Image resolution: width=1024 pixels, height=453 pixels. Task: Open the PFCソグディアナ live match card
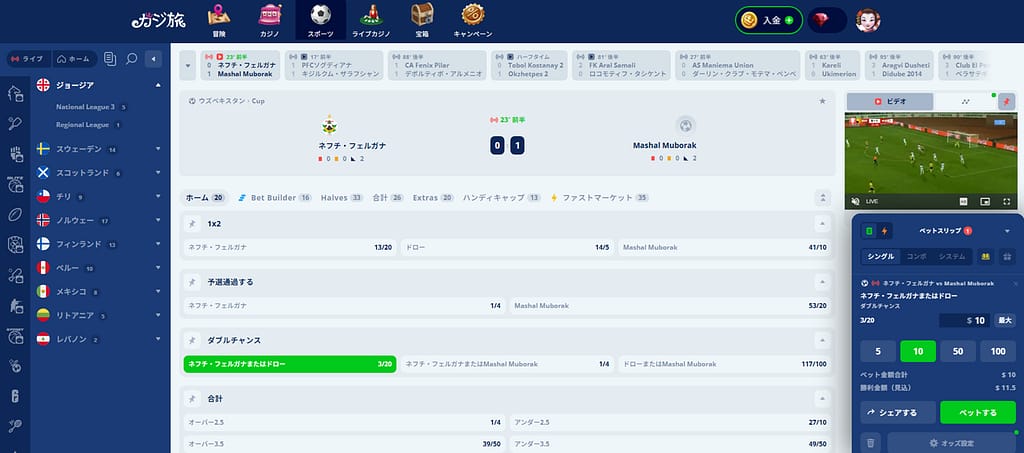[334, 65]
